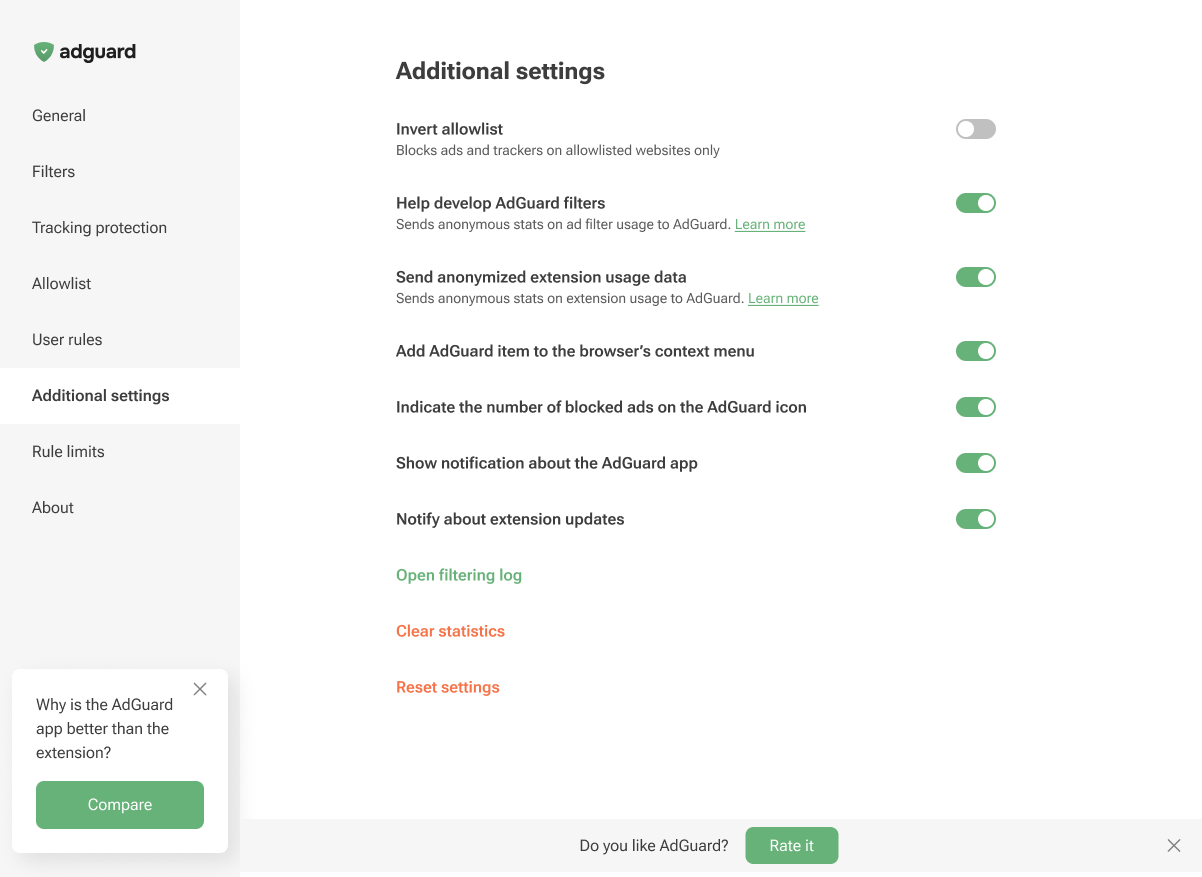Close the 'Do you like AdGuard?' banner
Screen dimensions: 1202x877
tap(1174, 845)
